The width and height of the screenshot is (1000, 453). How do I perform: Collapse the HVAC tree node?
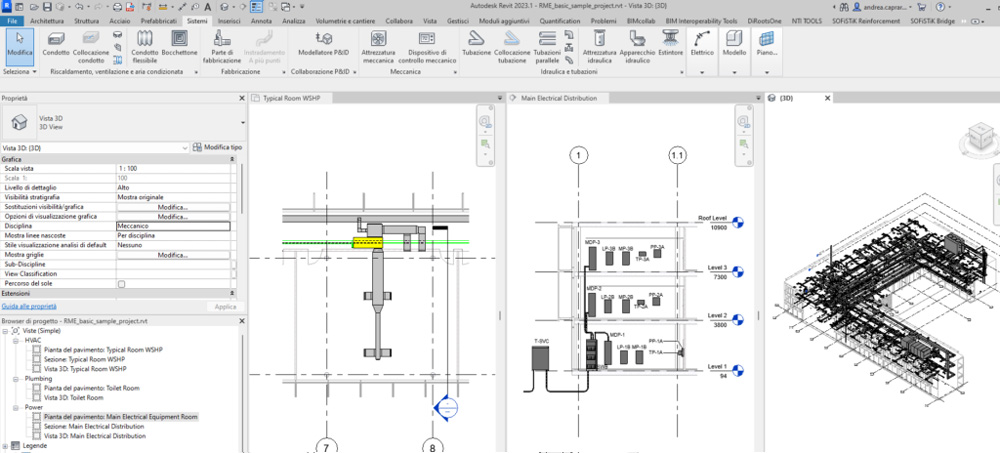pyautogui.click(x=15, y=341)
